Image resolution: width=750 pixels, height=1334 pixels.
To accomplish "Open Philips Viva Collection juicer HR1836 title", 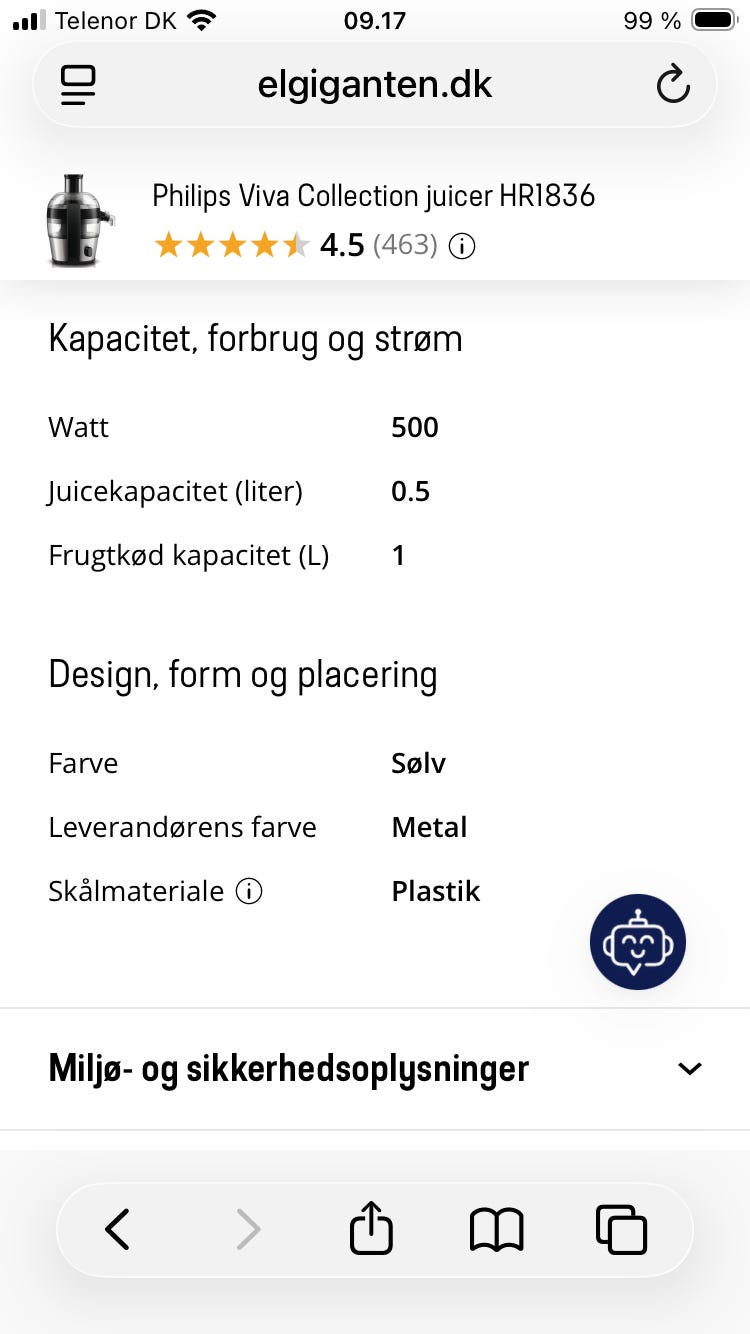I will click(373, 195).
